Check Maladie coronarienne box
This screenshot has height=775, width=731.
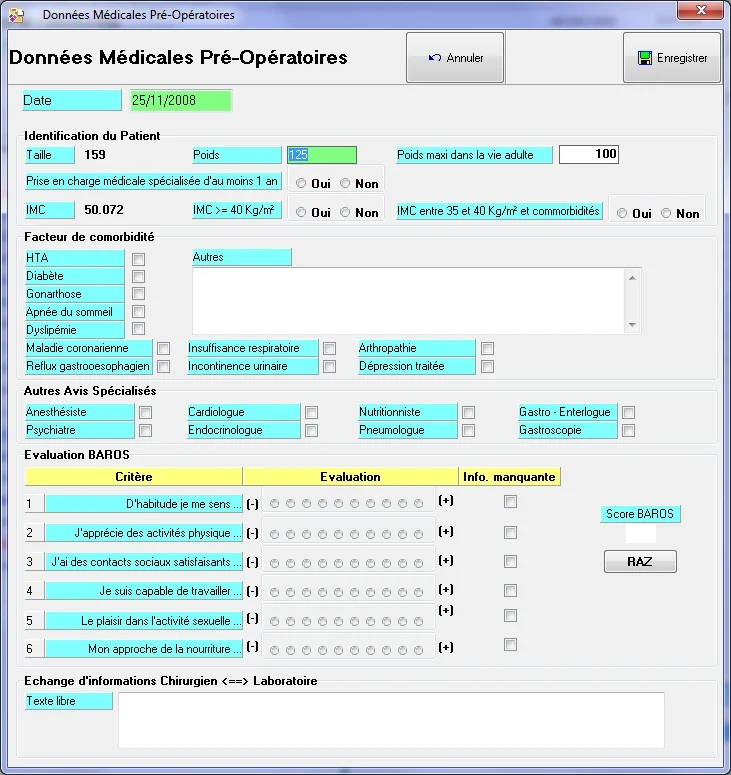[x=164, y=348]
